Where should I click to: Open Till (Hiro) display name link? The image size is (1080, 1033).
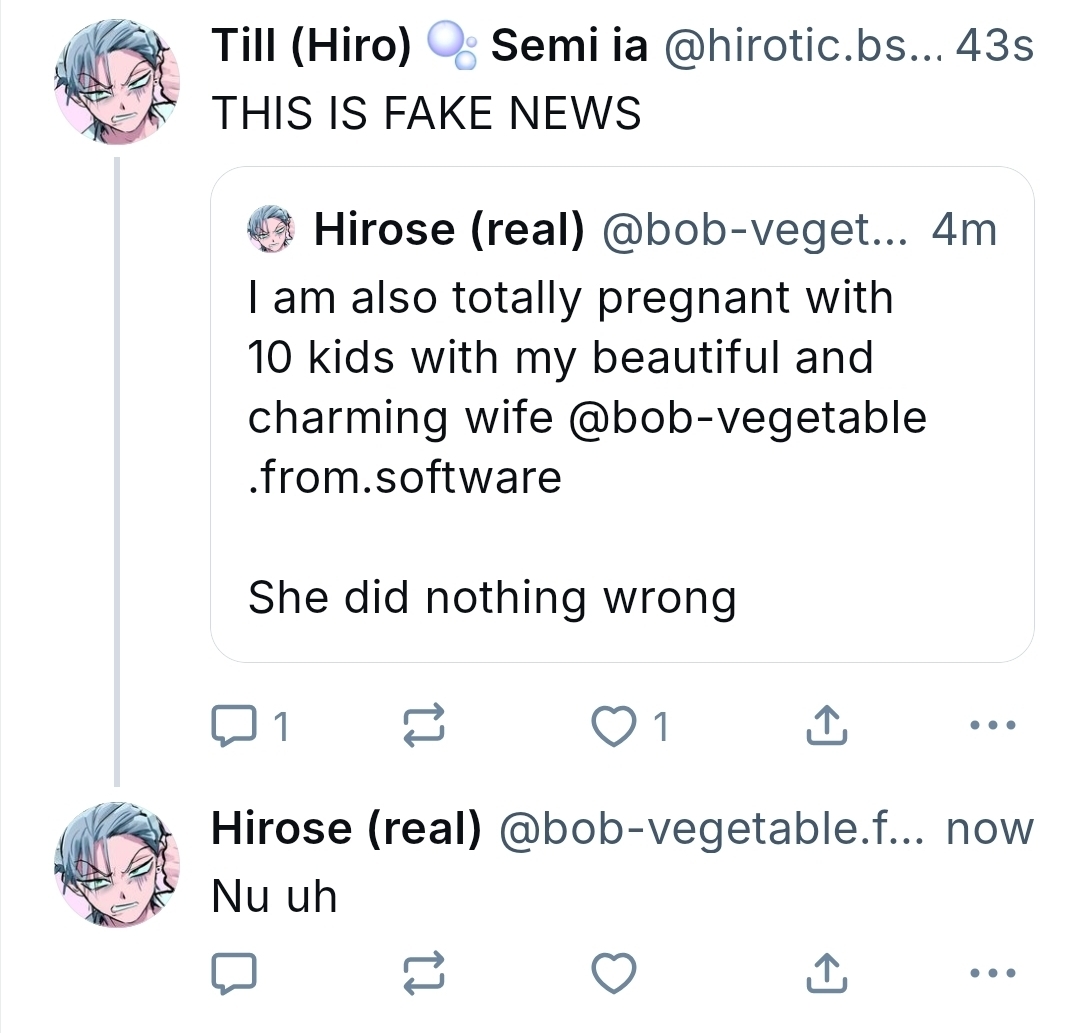pyautogui.click(x=311, y=47)
